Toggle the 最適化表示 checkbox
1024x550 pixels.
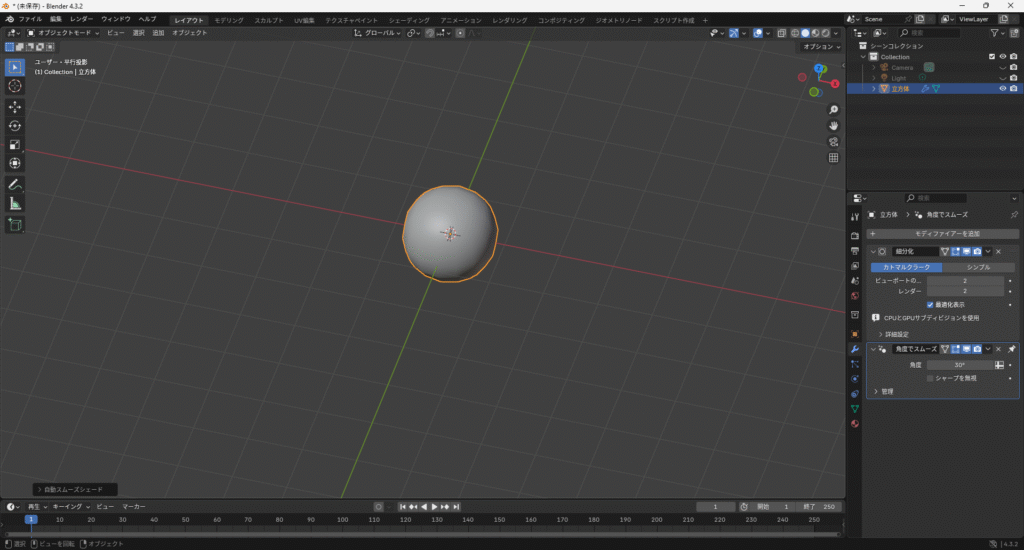(930, 304)
